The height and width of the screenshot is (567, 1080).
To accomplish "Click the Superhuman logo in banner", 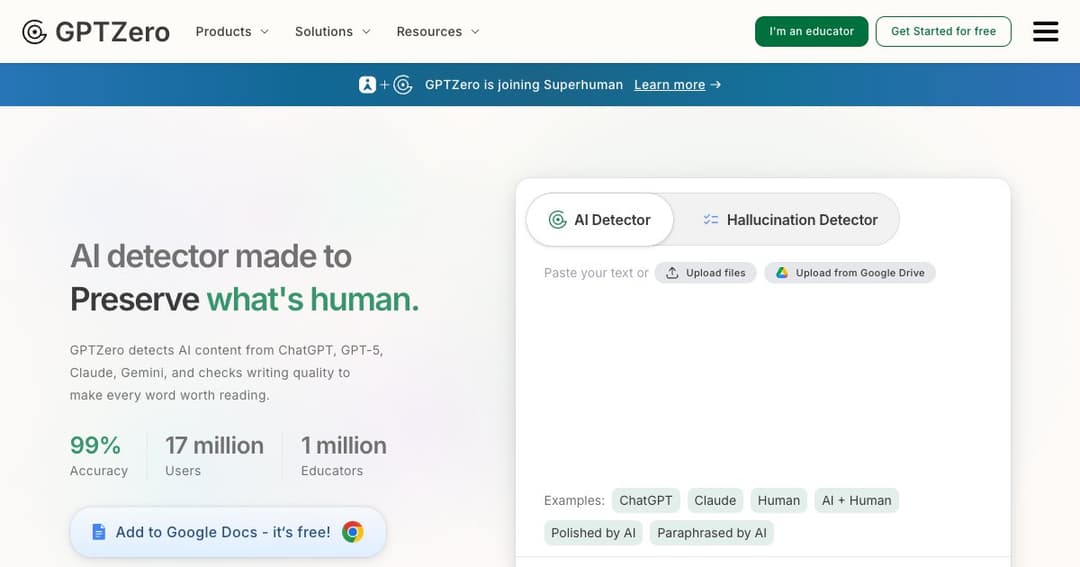I will (367, 85).
